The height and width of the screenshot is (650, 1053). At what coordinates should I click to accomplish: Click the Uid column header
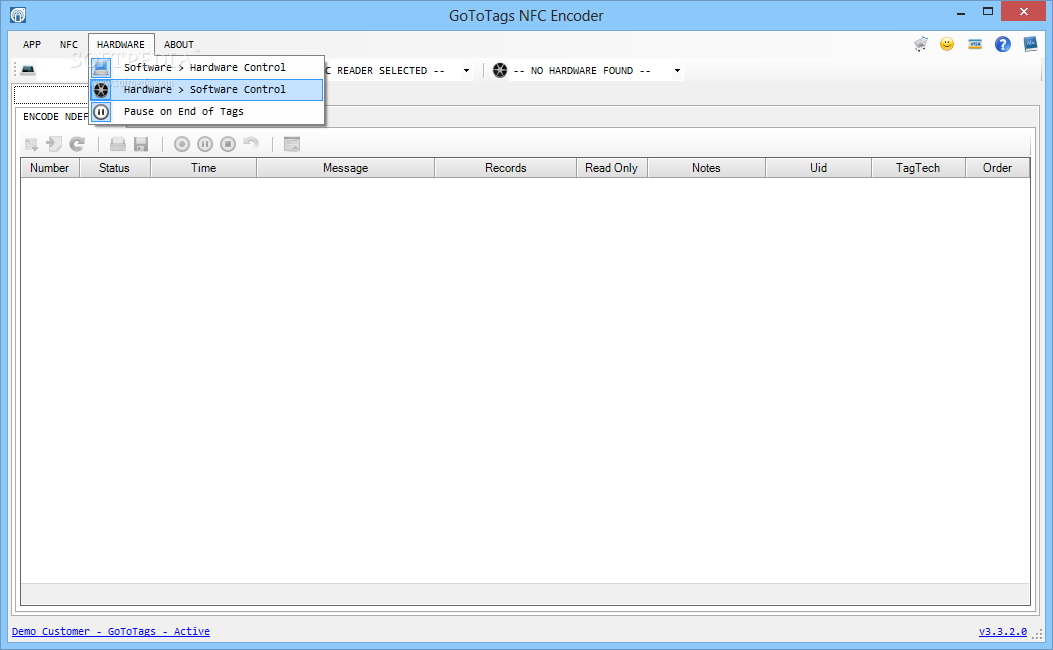(x=819, y=168)
